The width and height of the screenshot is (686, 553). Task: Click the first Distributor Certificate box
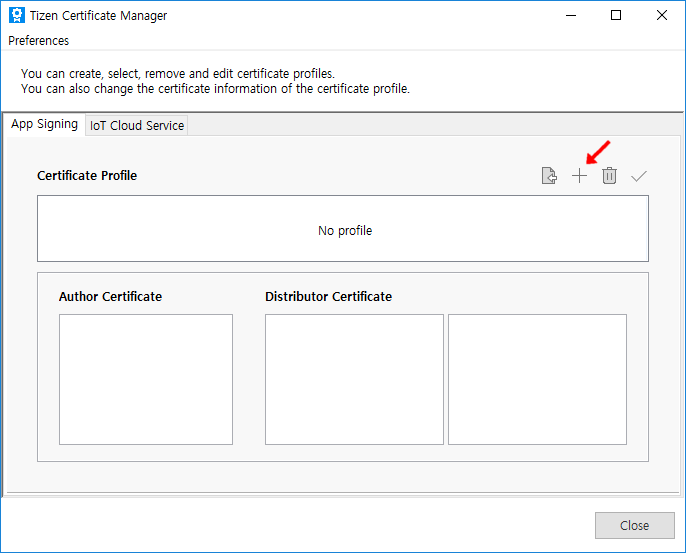tap(354, 379)
